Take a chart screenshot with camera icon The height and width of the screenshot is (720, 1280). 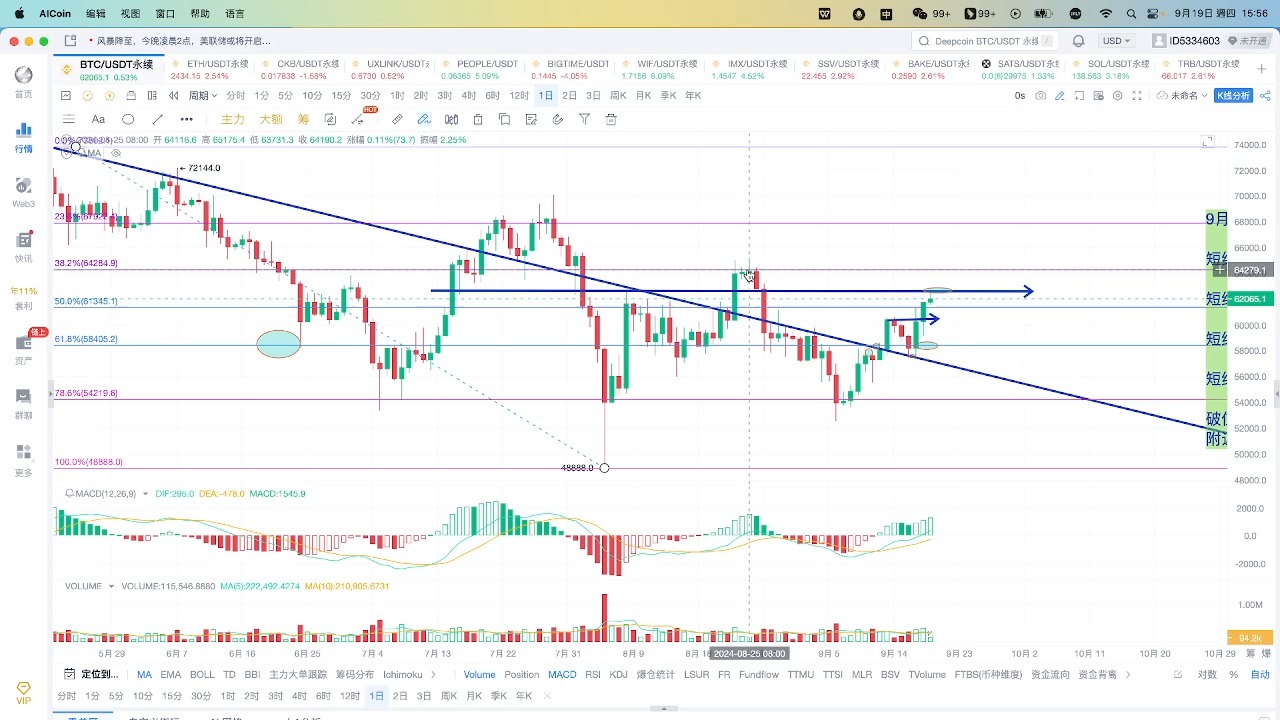click(x=1041, y=96)
